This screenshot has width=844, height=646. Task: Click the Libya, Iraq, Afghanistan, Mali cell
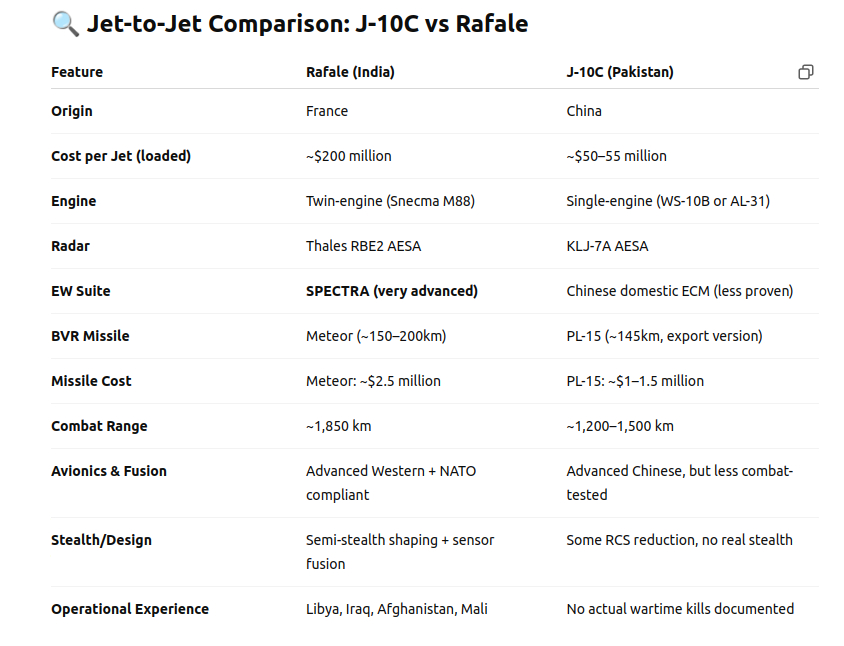[397, 609]
